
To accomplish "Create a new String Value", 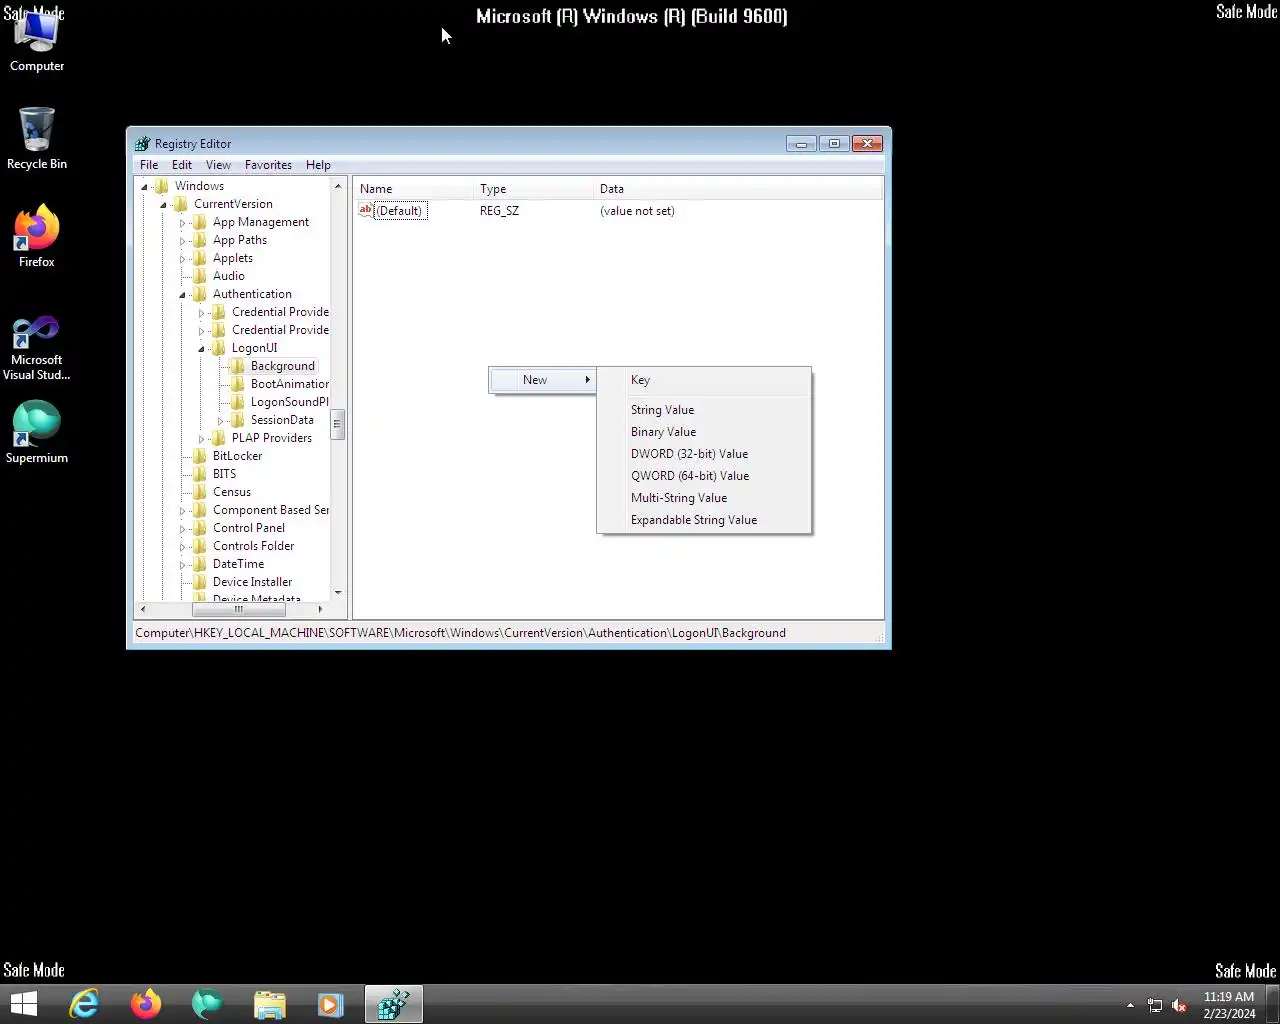I will [x=704, y=410].
